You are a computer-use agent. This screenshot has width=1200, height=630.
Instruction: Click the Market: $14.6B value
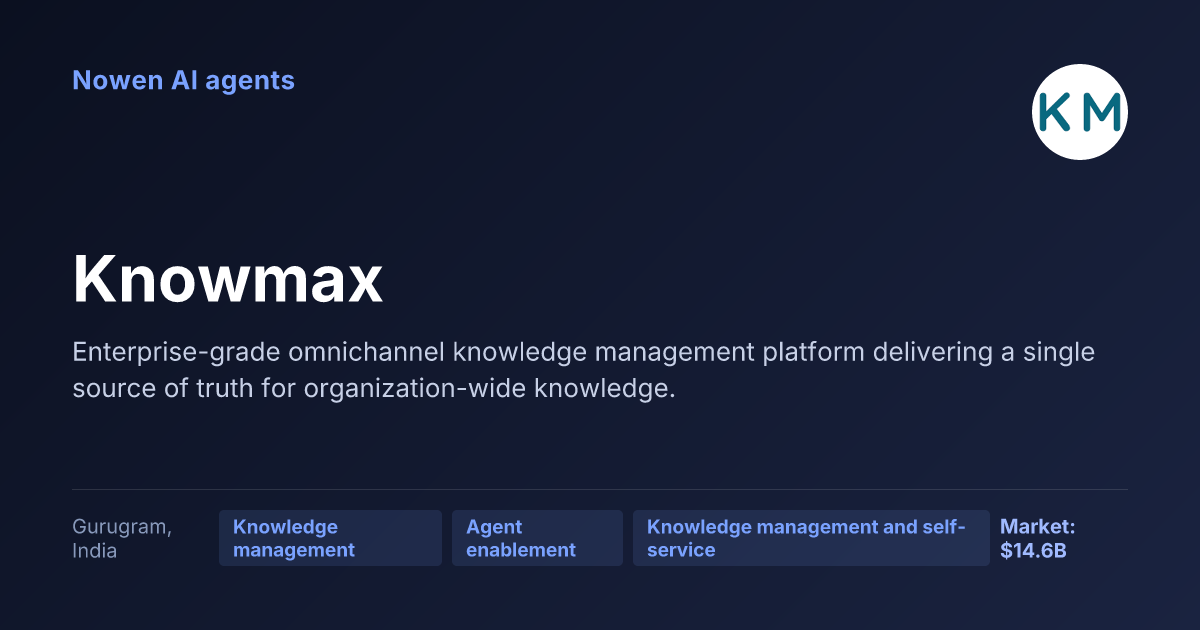tap(1038, 538)
